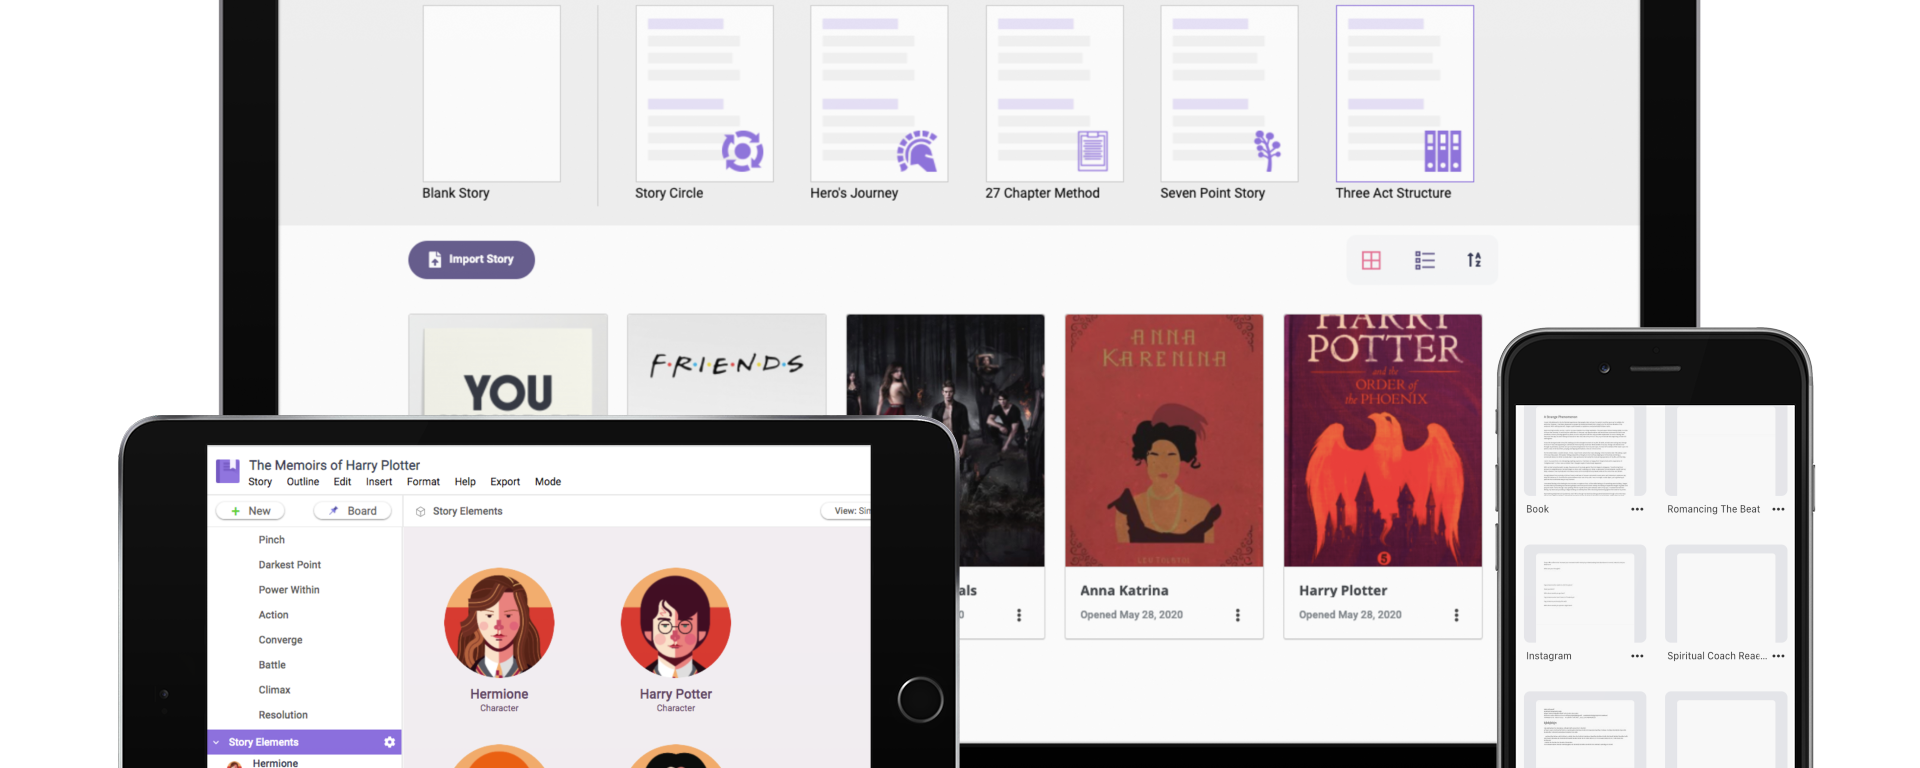Click the New button in sidebar
Image resolution: width=1920 pixels, height=768 pixels.
point(251,511)
